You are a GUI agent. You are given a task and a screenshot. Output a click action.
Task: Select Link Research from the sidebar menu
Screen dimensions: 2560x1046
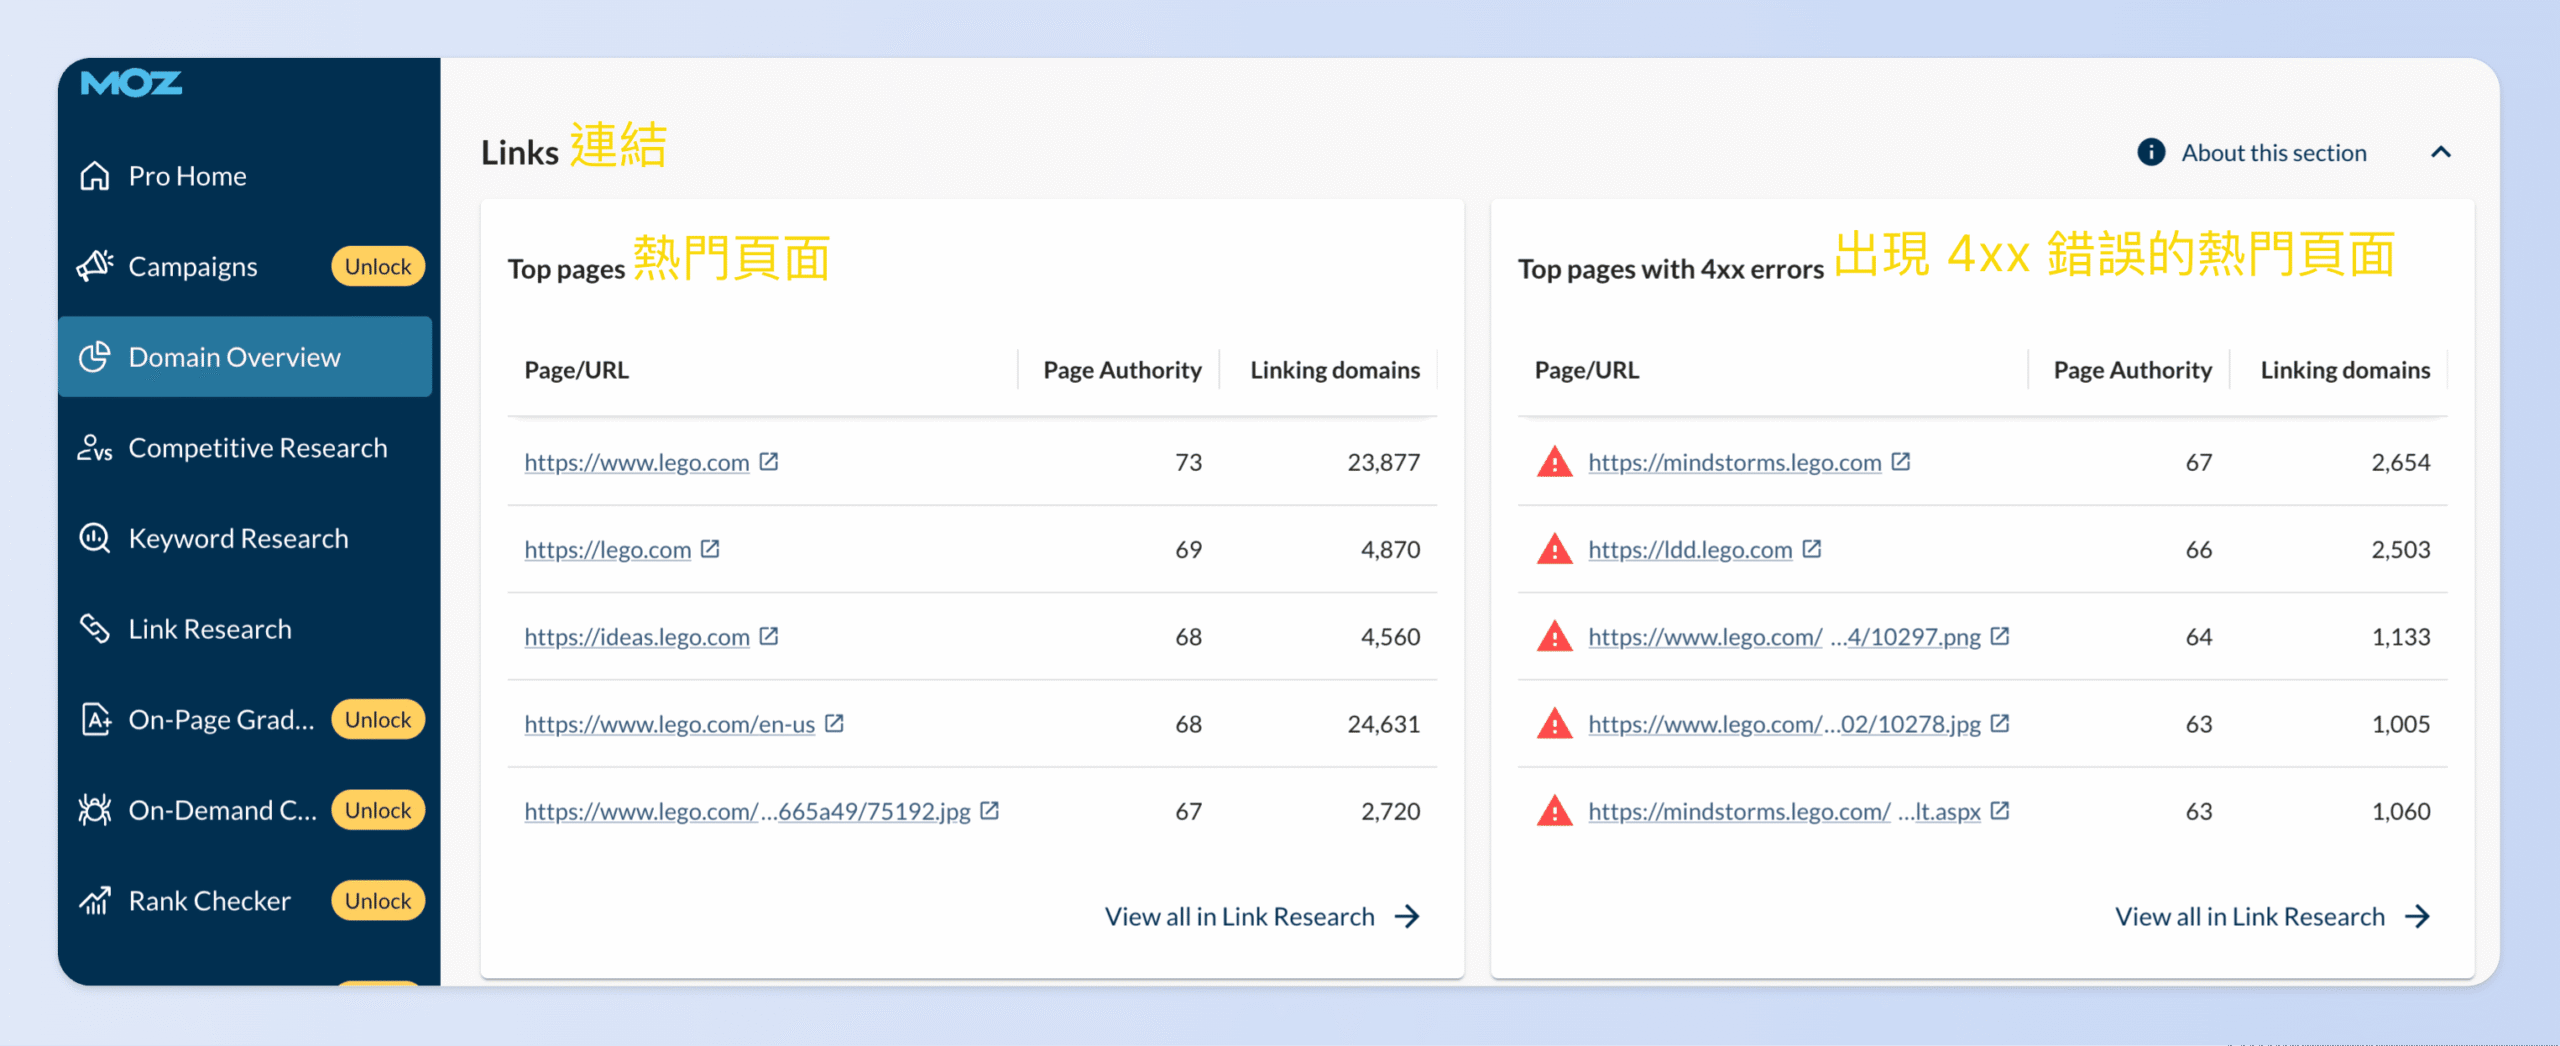click(210, 628)
